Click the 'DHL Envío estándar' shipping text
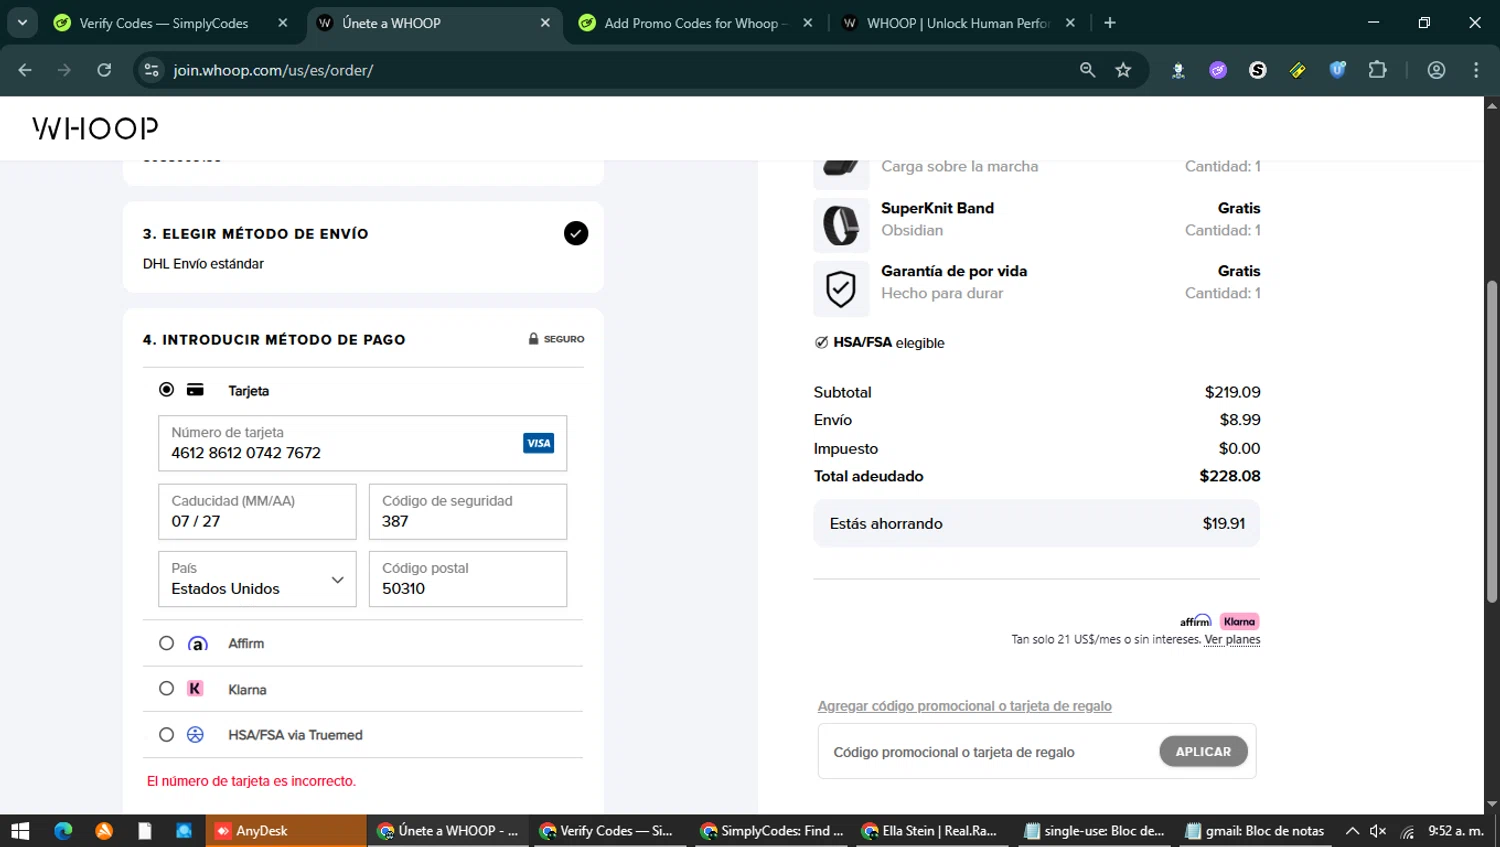1500x847 pixels. [203, 264]
